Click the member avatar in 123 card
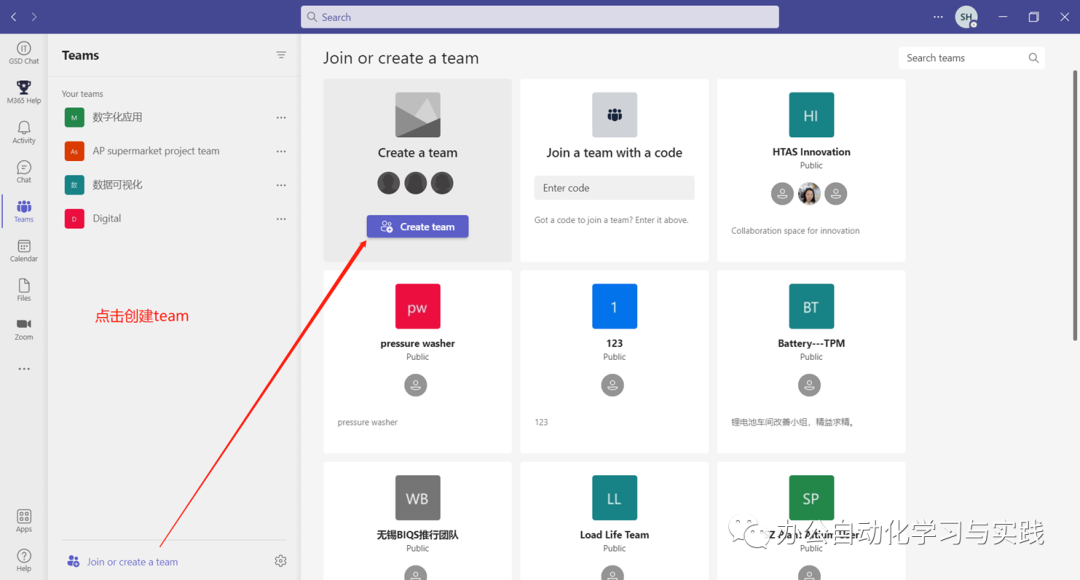1080x580 pixels. [x=612, y=385]
